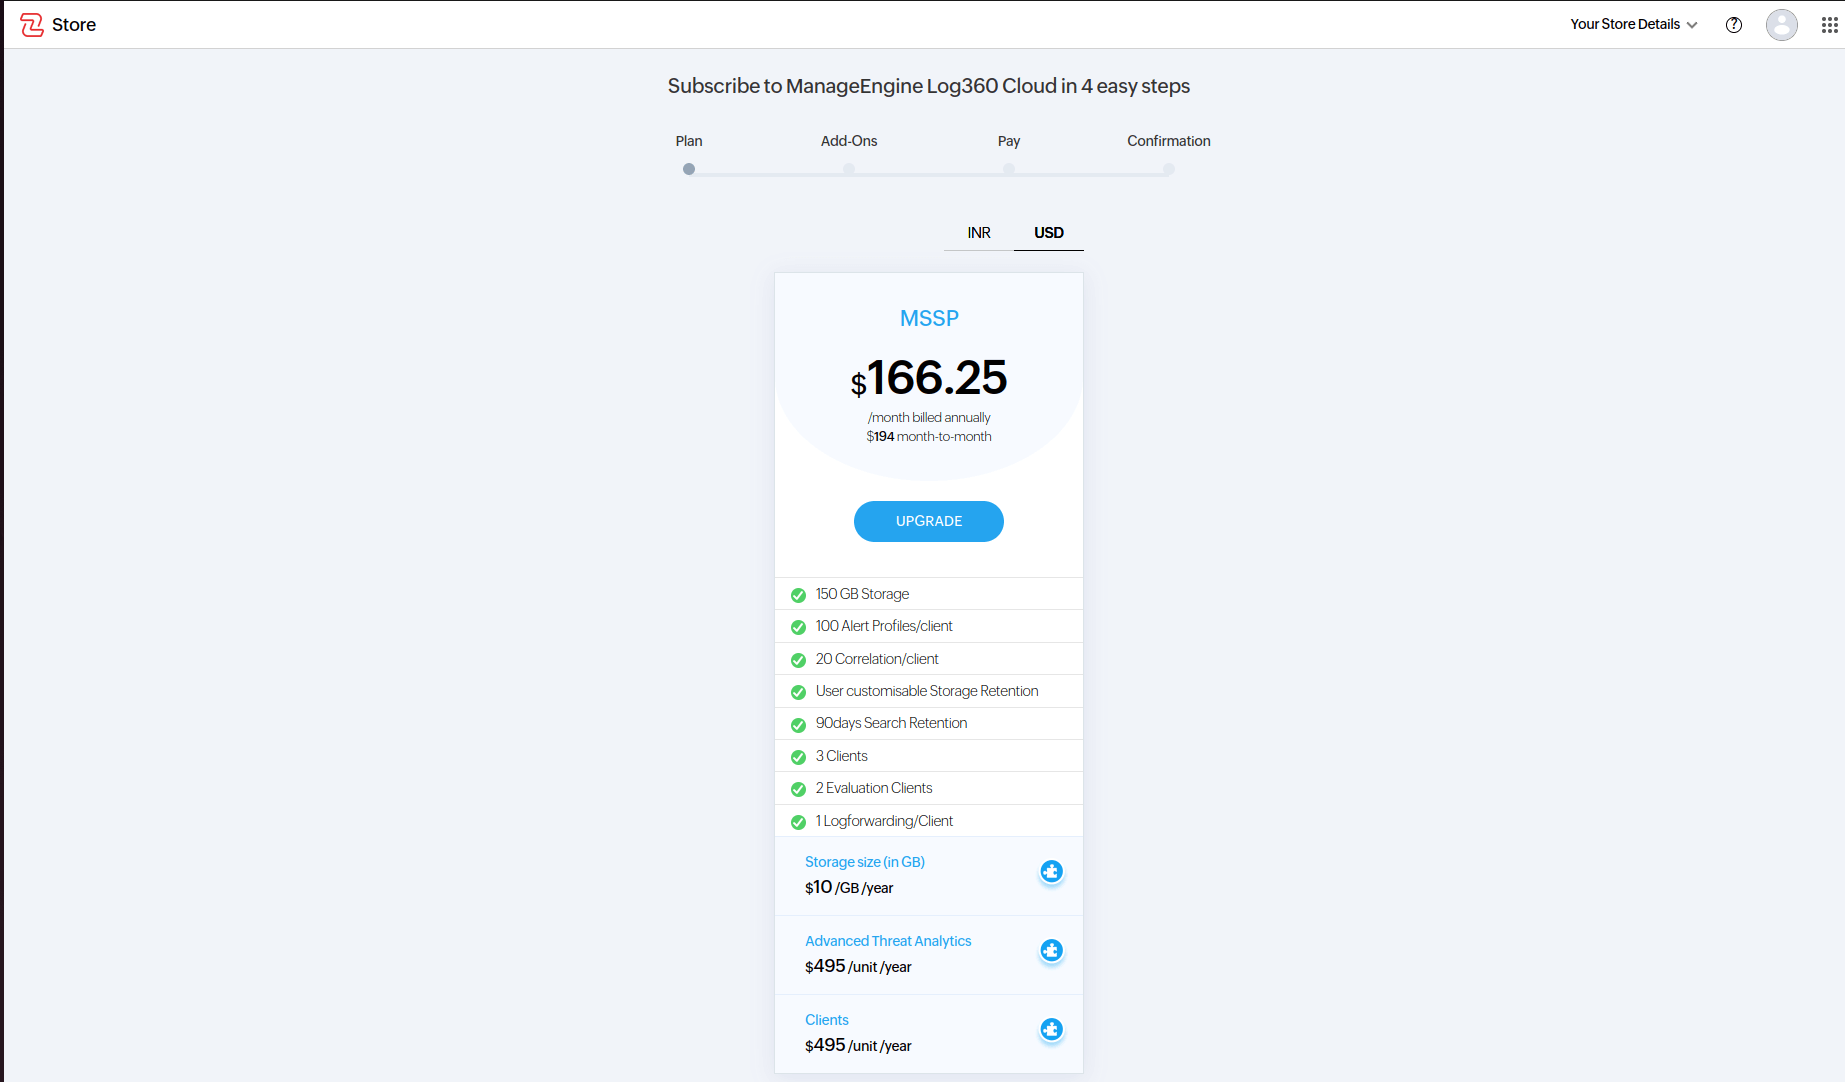Click the Zoho Store logo icon
This screenshot has height=1082, width=1845.
[32, 25]
